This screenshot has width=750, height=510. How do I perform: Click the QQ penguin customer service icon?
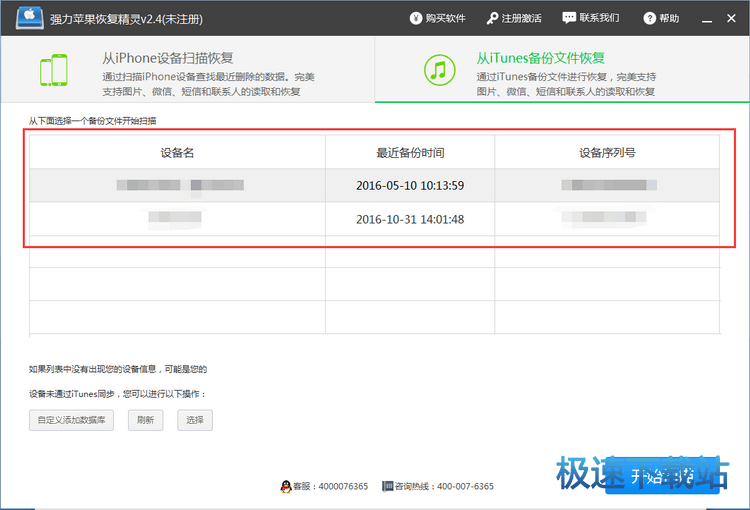click(x=286, y=487)
